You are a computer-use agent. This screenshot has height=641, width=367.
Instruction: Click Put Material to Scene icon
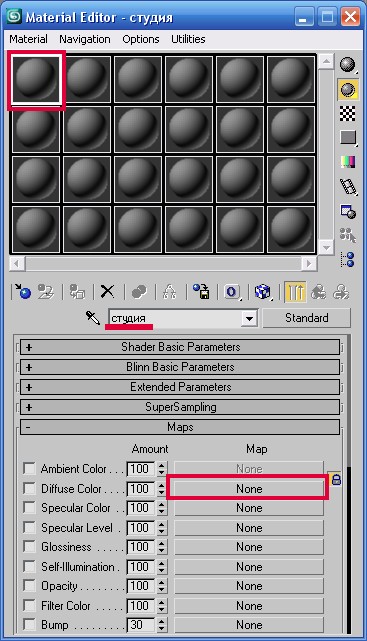pyautogui.click(x=46, y=292)
